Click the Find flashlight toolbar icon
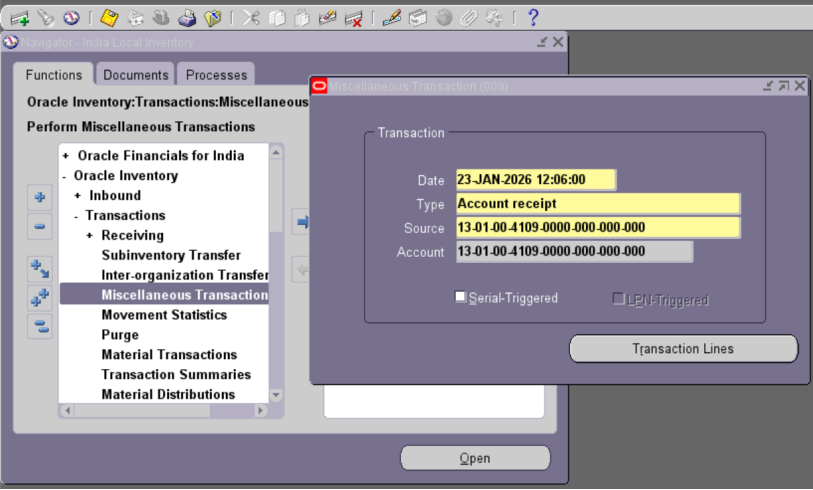This screenshot has height=490, width=813. click(46, 19)
